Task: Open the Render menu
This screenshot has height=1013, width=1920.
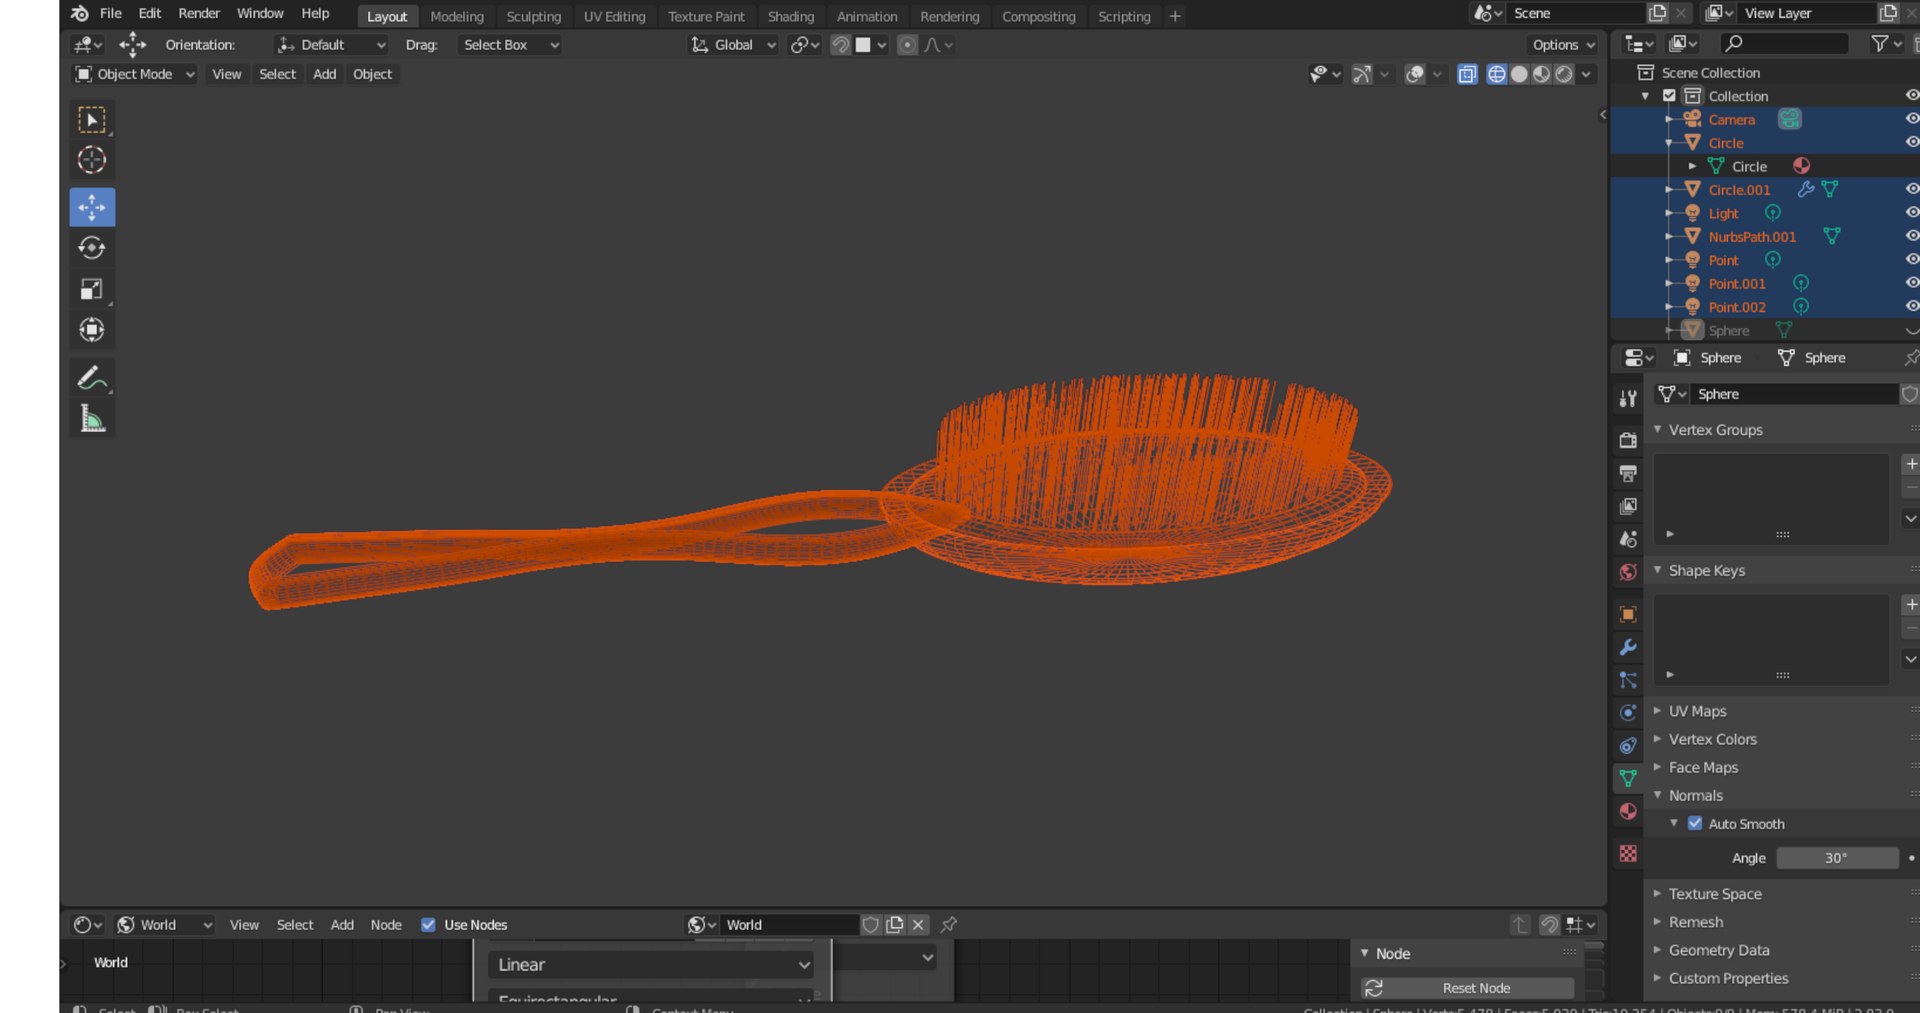Action: 199,14
